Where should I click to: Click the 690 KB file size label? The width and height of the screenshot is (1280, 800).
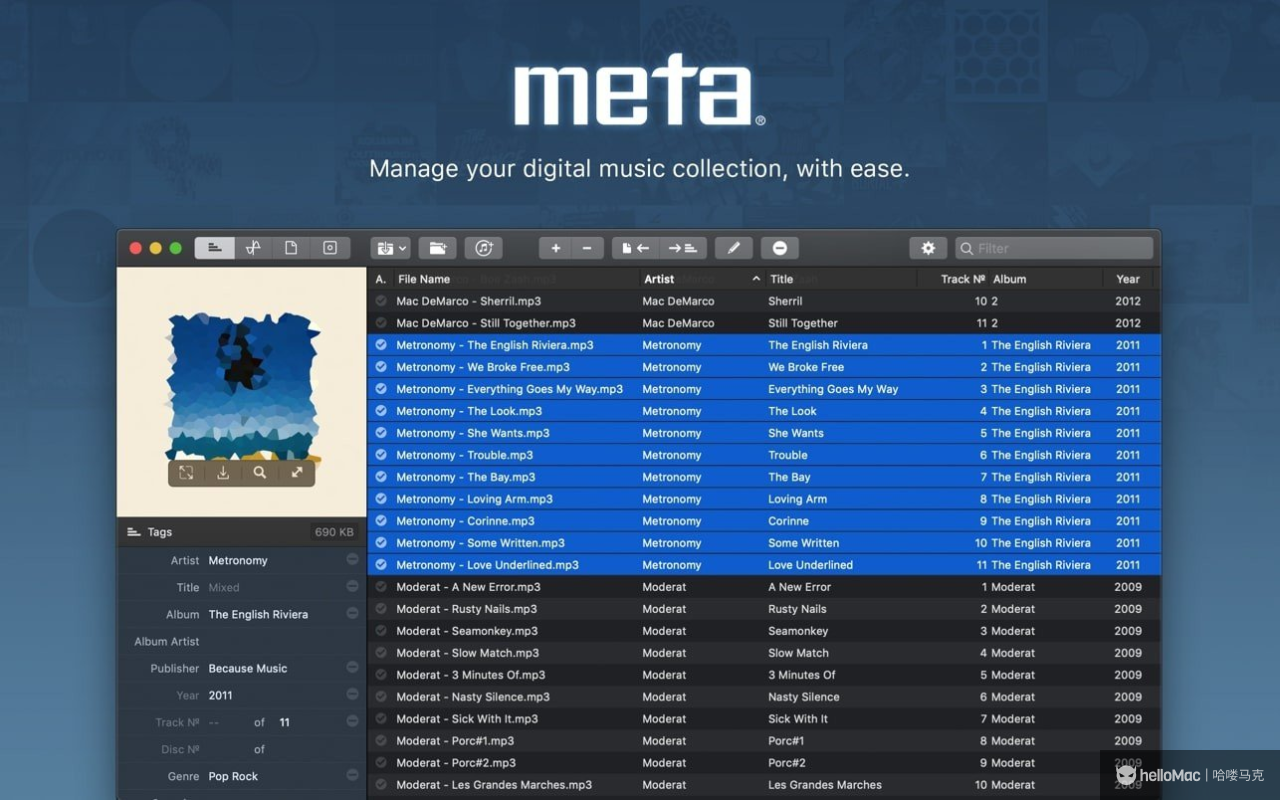tap(334, 532)
